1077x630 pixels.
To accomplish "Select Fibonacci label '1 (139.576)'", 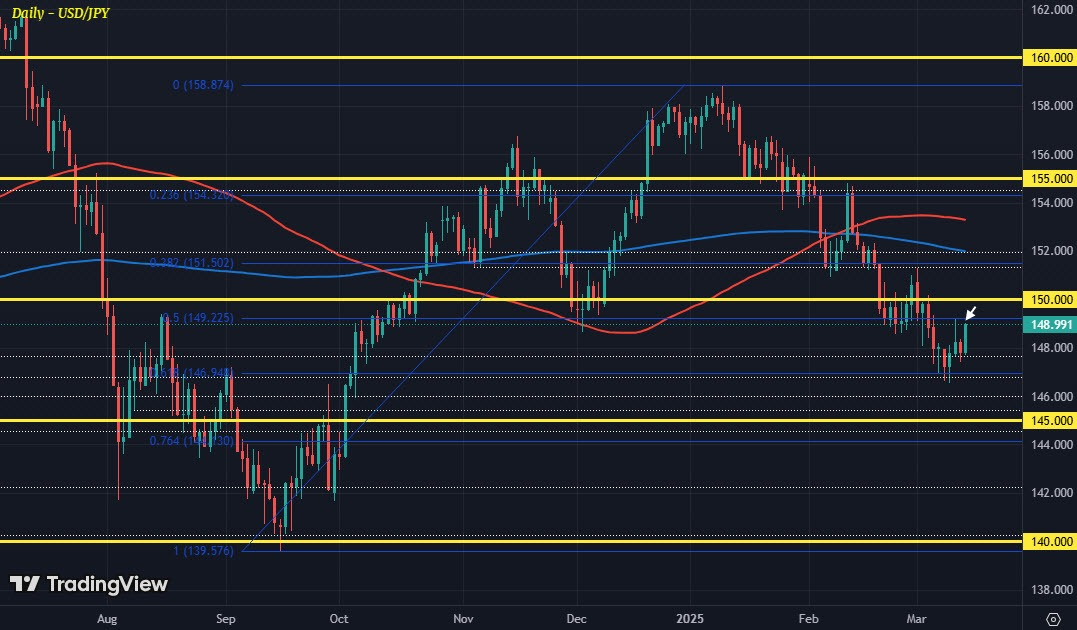I will coord(203,551).
